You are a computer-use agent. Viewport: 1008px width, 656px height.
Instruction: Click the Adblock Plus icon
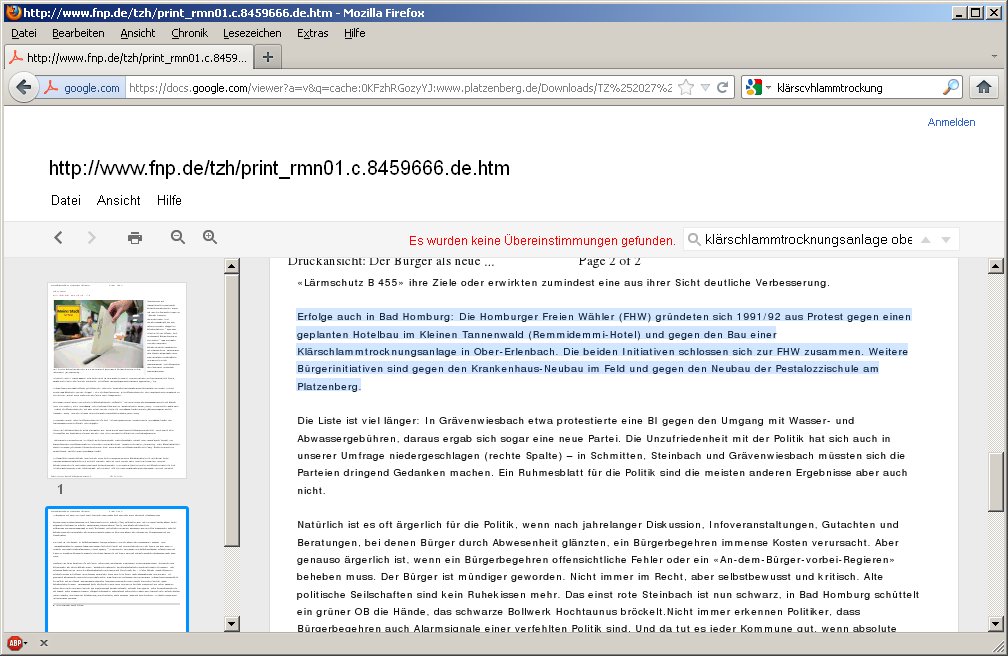[x=14, y=643]
